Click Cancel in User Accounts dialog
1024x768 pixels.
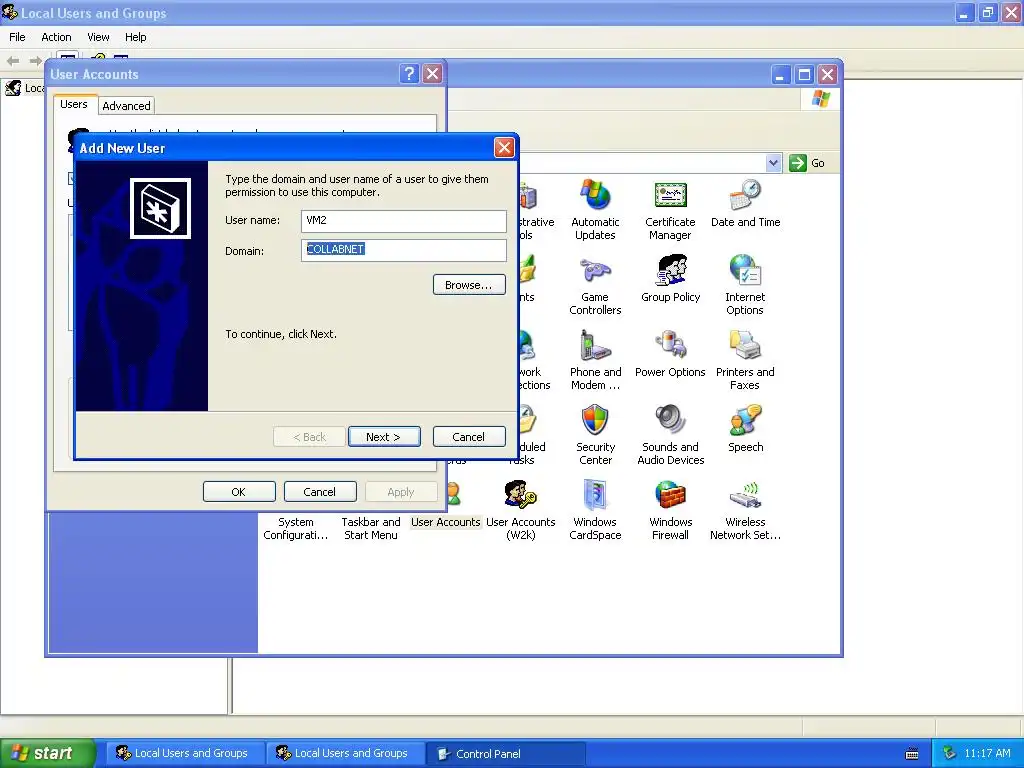[x=320, y=492]
